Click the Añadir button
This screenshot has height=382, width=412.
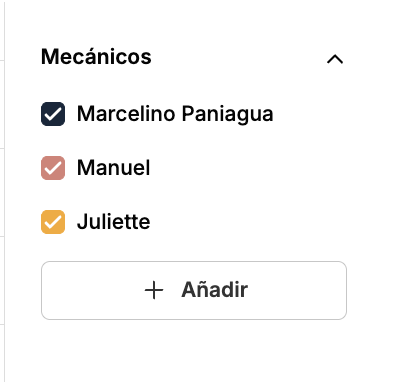click(194, 290)
